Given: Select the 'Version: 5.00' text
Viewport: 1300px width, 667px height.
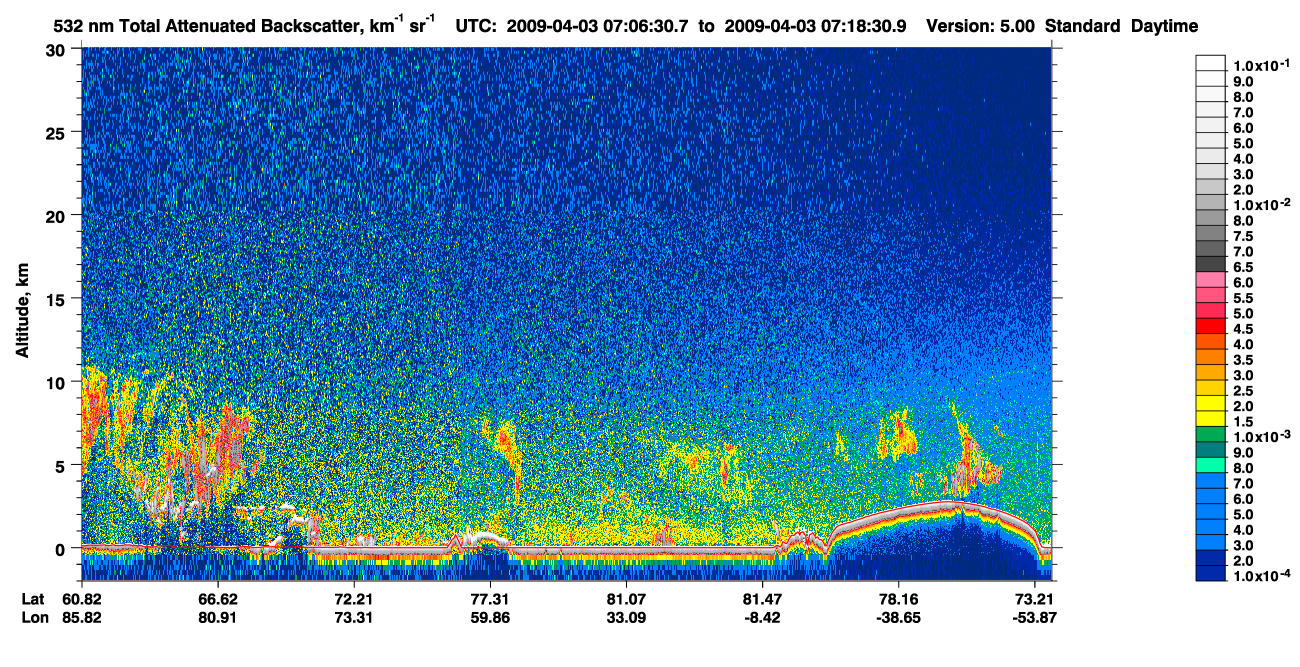Looking at the screenshot, I should pos(981,27).
